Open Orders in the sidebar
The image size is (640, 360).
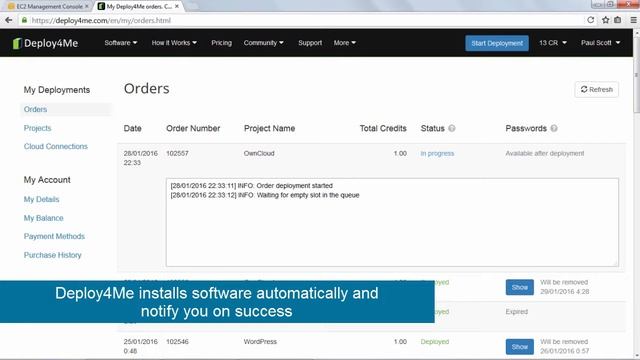[x=36, y=109]
